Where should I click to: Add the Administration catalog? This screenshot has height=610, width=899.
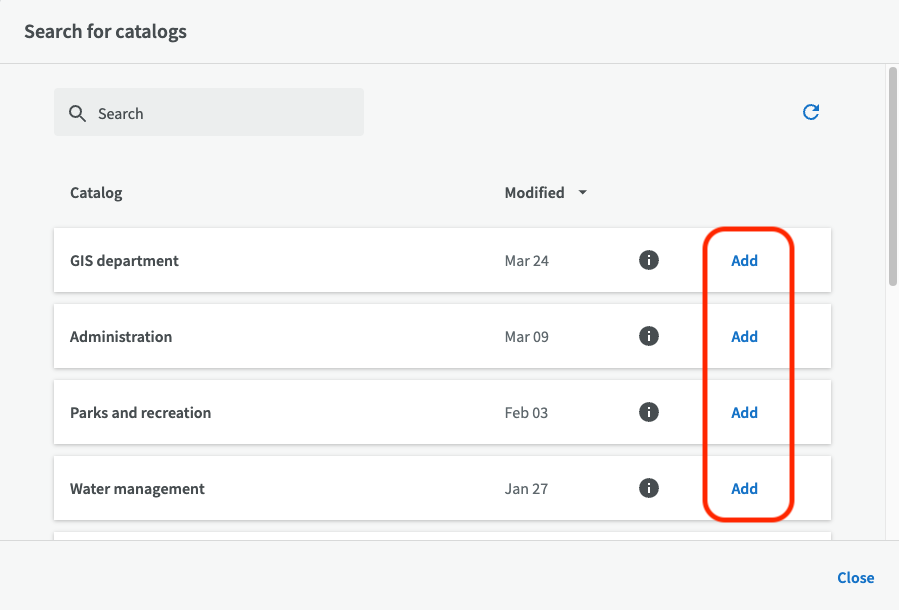744,337
